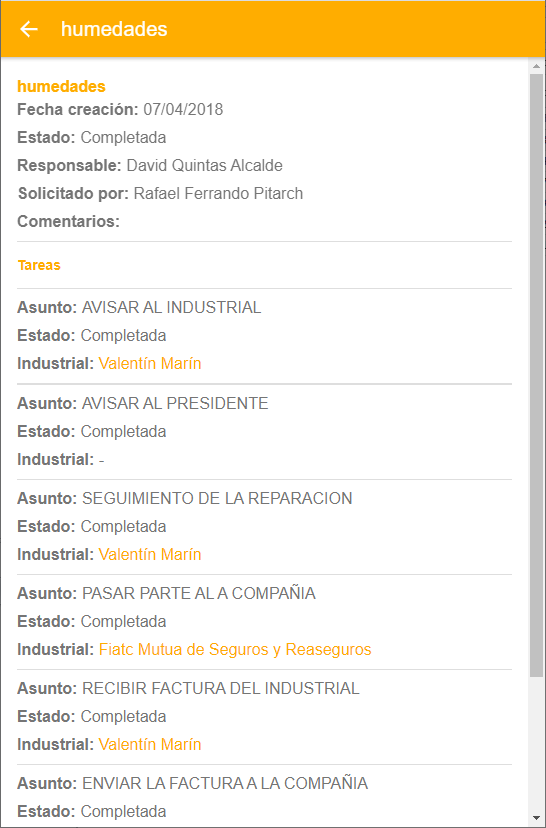Click the scrollbar down arrow
Viewport: 546px width, 828px height.
(536, 818)
